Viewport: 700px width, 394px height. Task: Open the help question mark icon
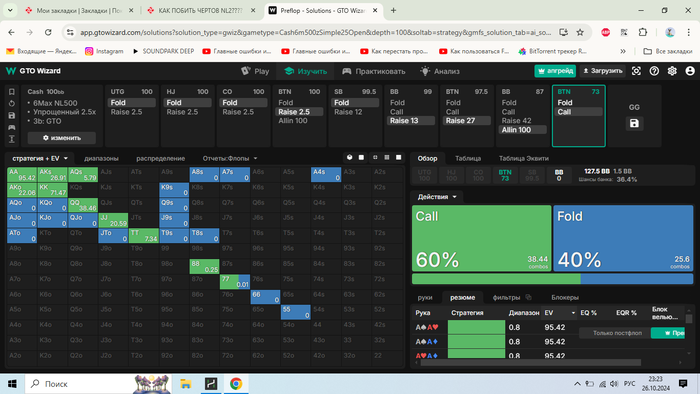pos(654,71)
